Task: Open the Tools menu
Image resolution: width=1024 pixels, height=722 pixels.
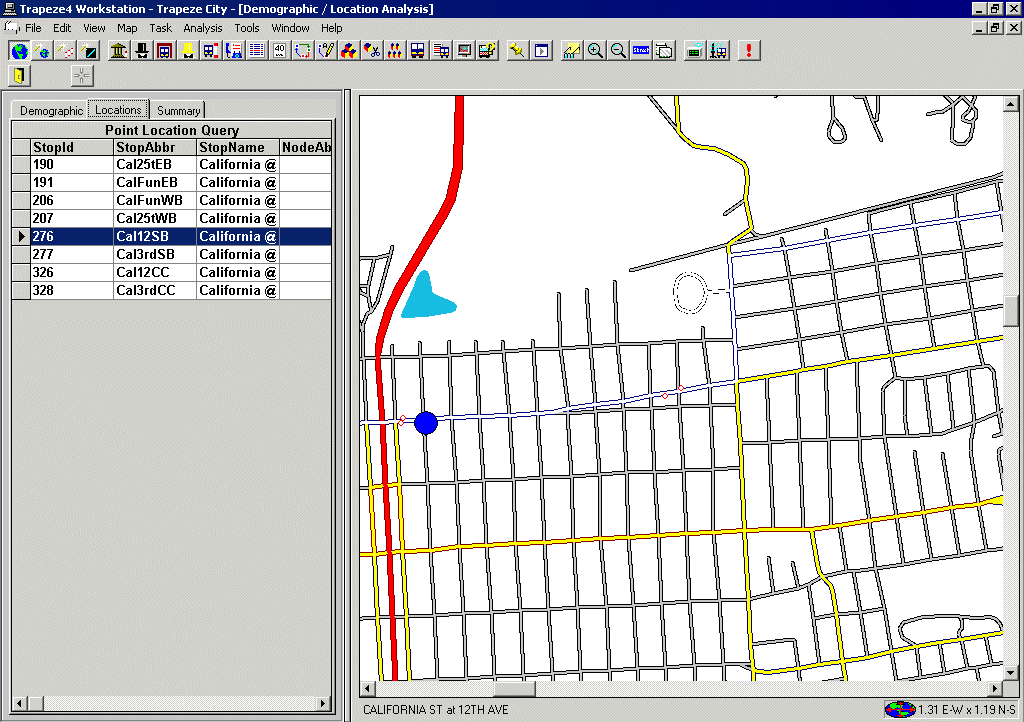Action: click(x=246, y=28)
